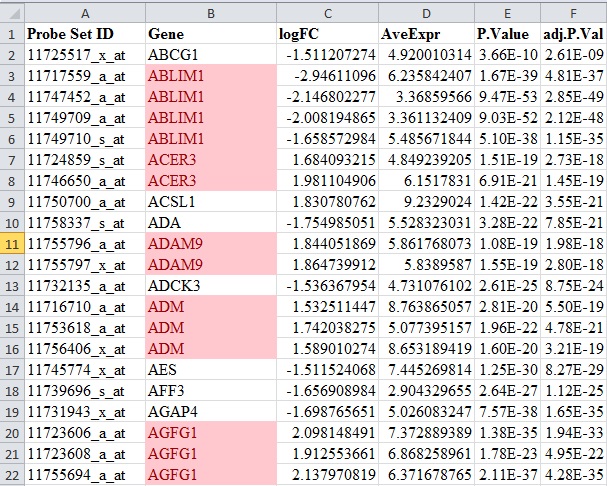Select the AGAP4 gene cell
607x486 pixels.
point(211,412)
